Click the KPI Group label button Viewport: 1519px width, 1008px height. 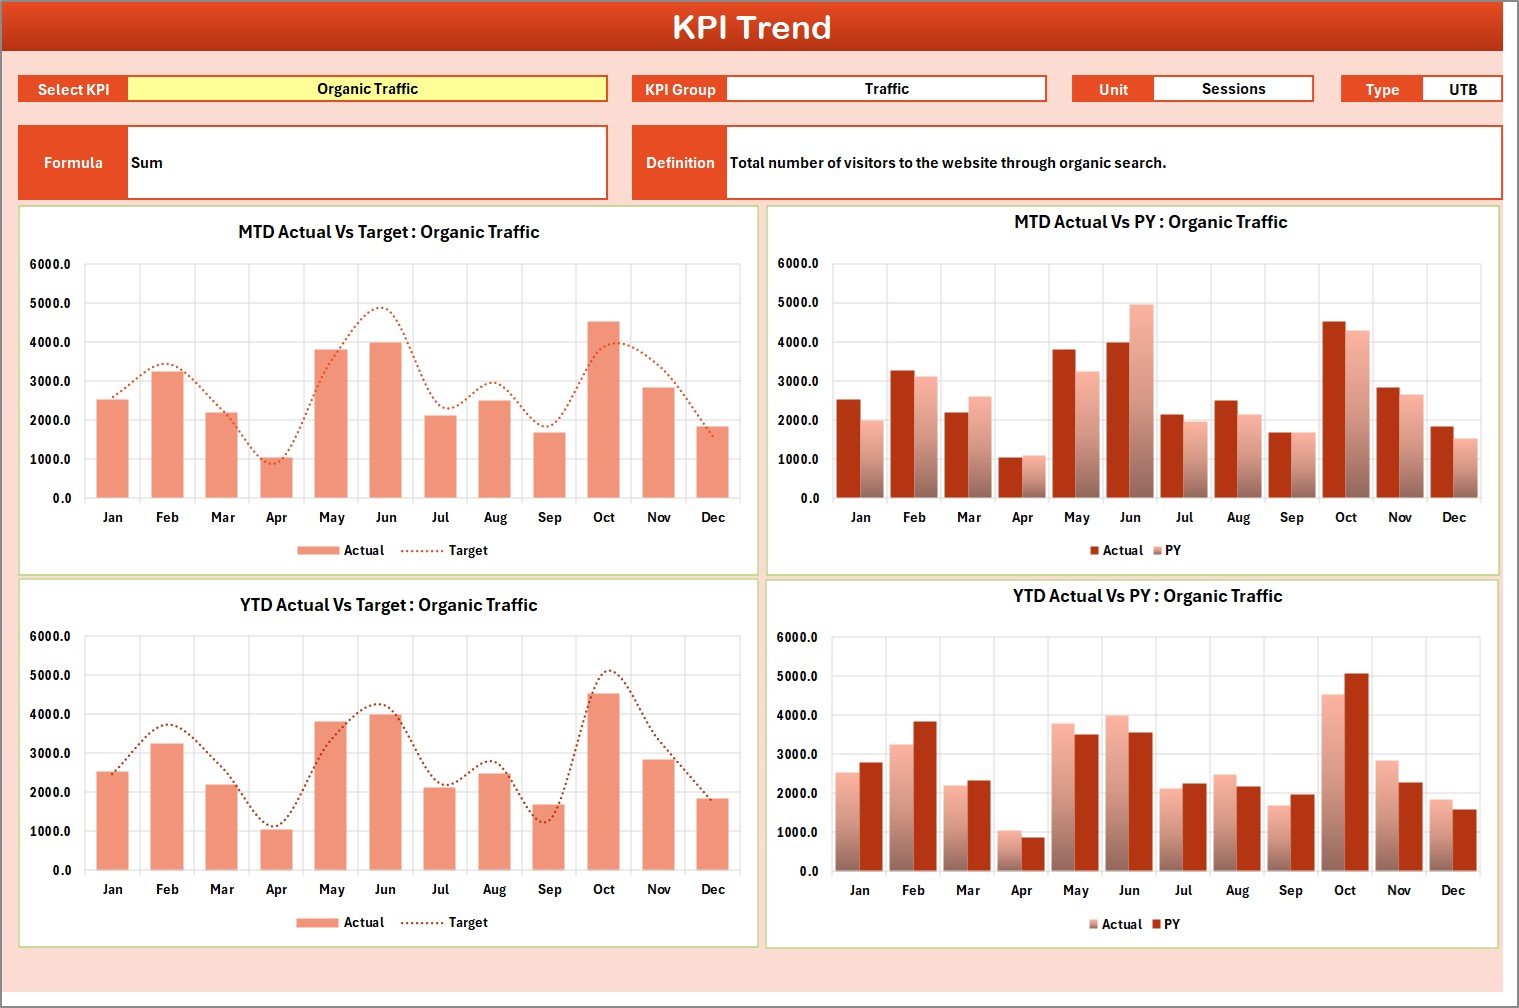679,88
